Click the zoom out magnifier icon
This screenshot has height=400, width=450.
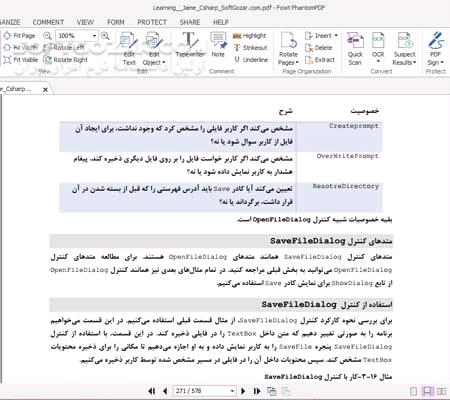(47, 36)
